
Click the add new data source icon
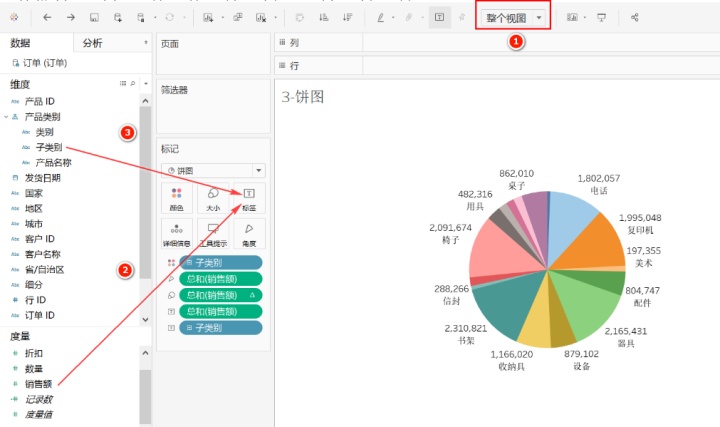tap(118, 17)
